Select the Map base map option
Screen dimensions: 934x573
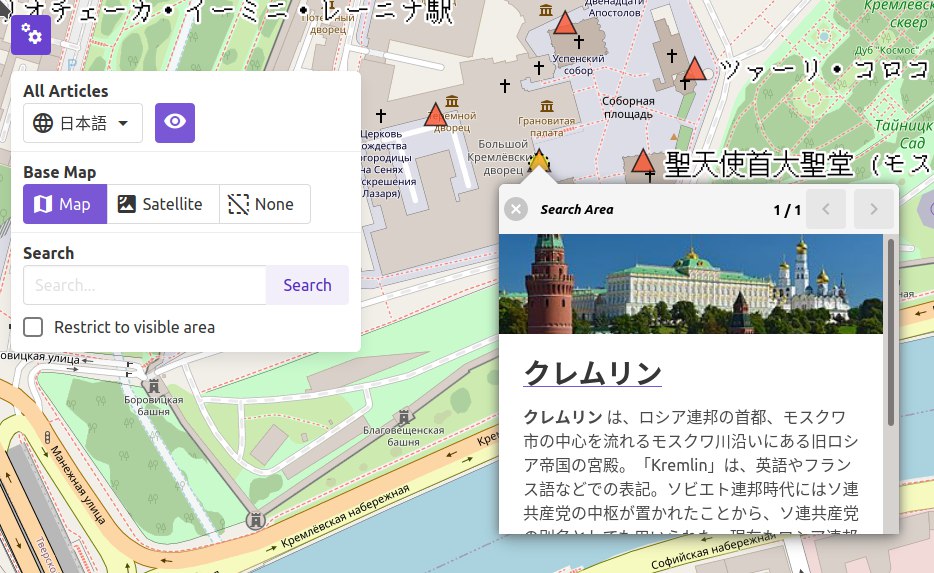click(x=65, y=204)
